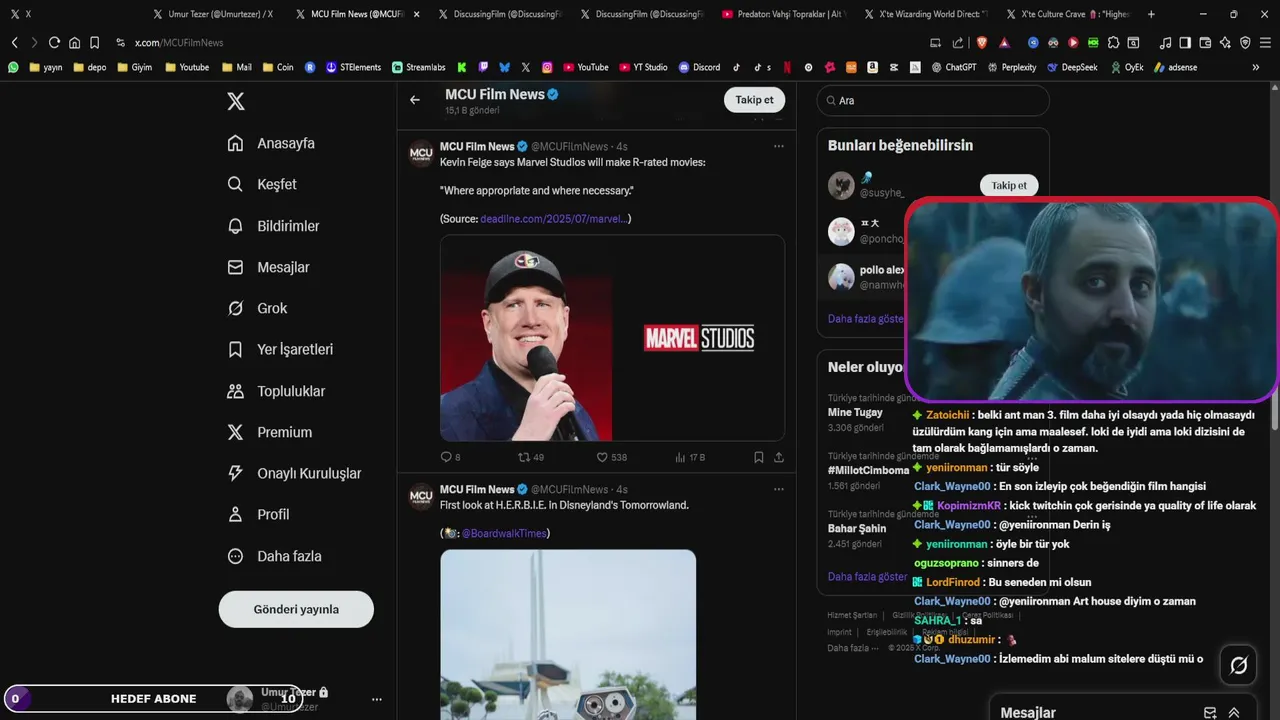This screenshot has width=1280, height=720.
Task: Bookmark the Marvel Studios tweet
Action: pos(759,457)
